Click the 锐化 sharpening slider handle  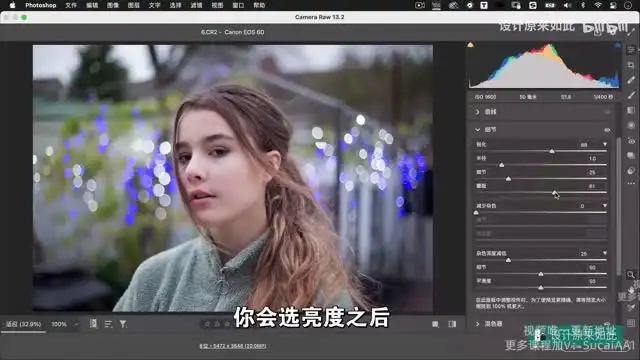point(552,151)
